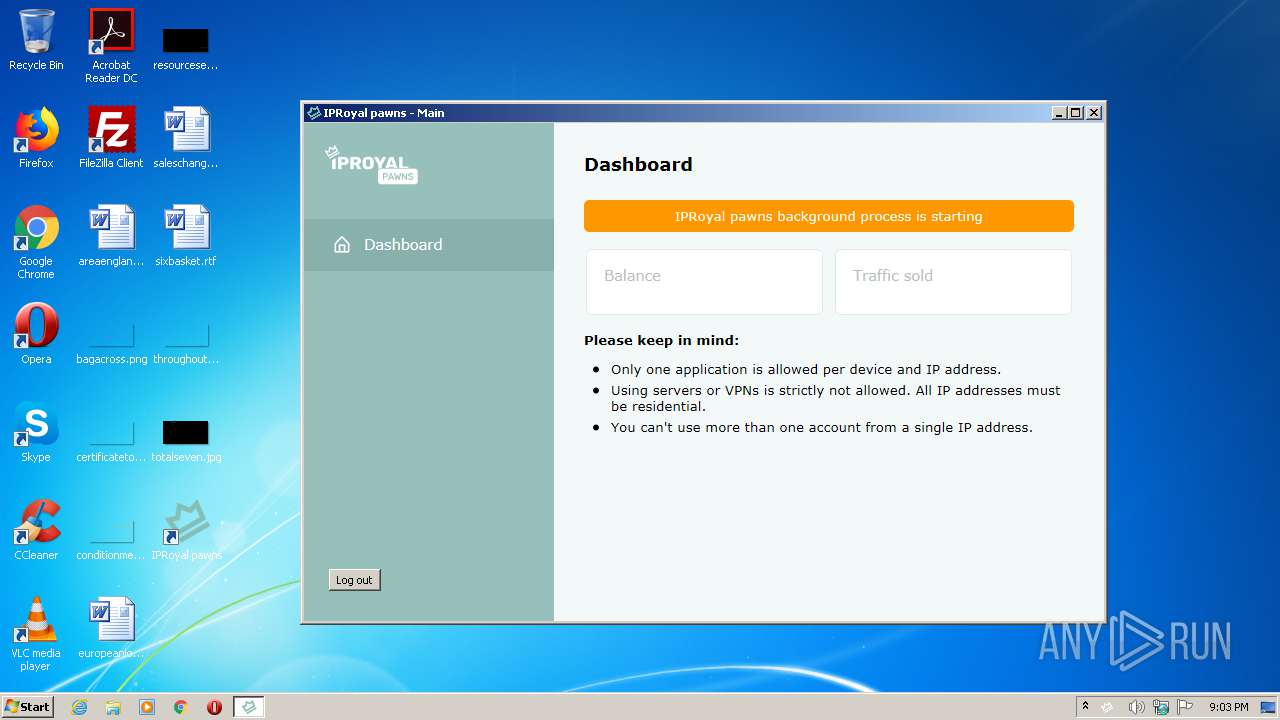Viewport: 1280px width, 720px height.
Task: Select the saleschang... Word document
Action: 186,138
